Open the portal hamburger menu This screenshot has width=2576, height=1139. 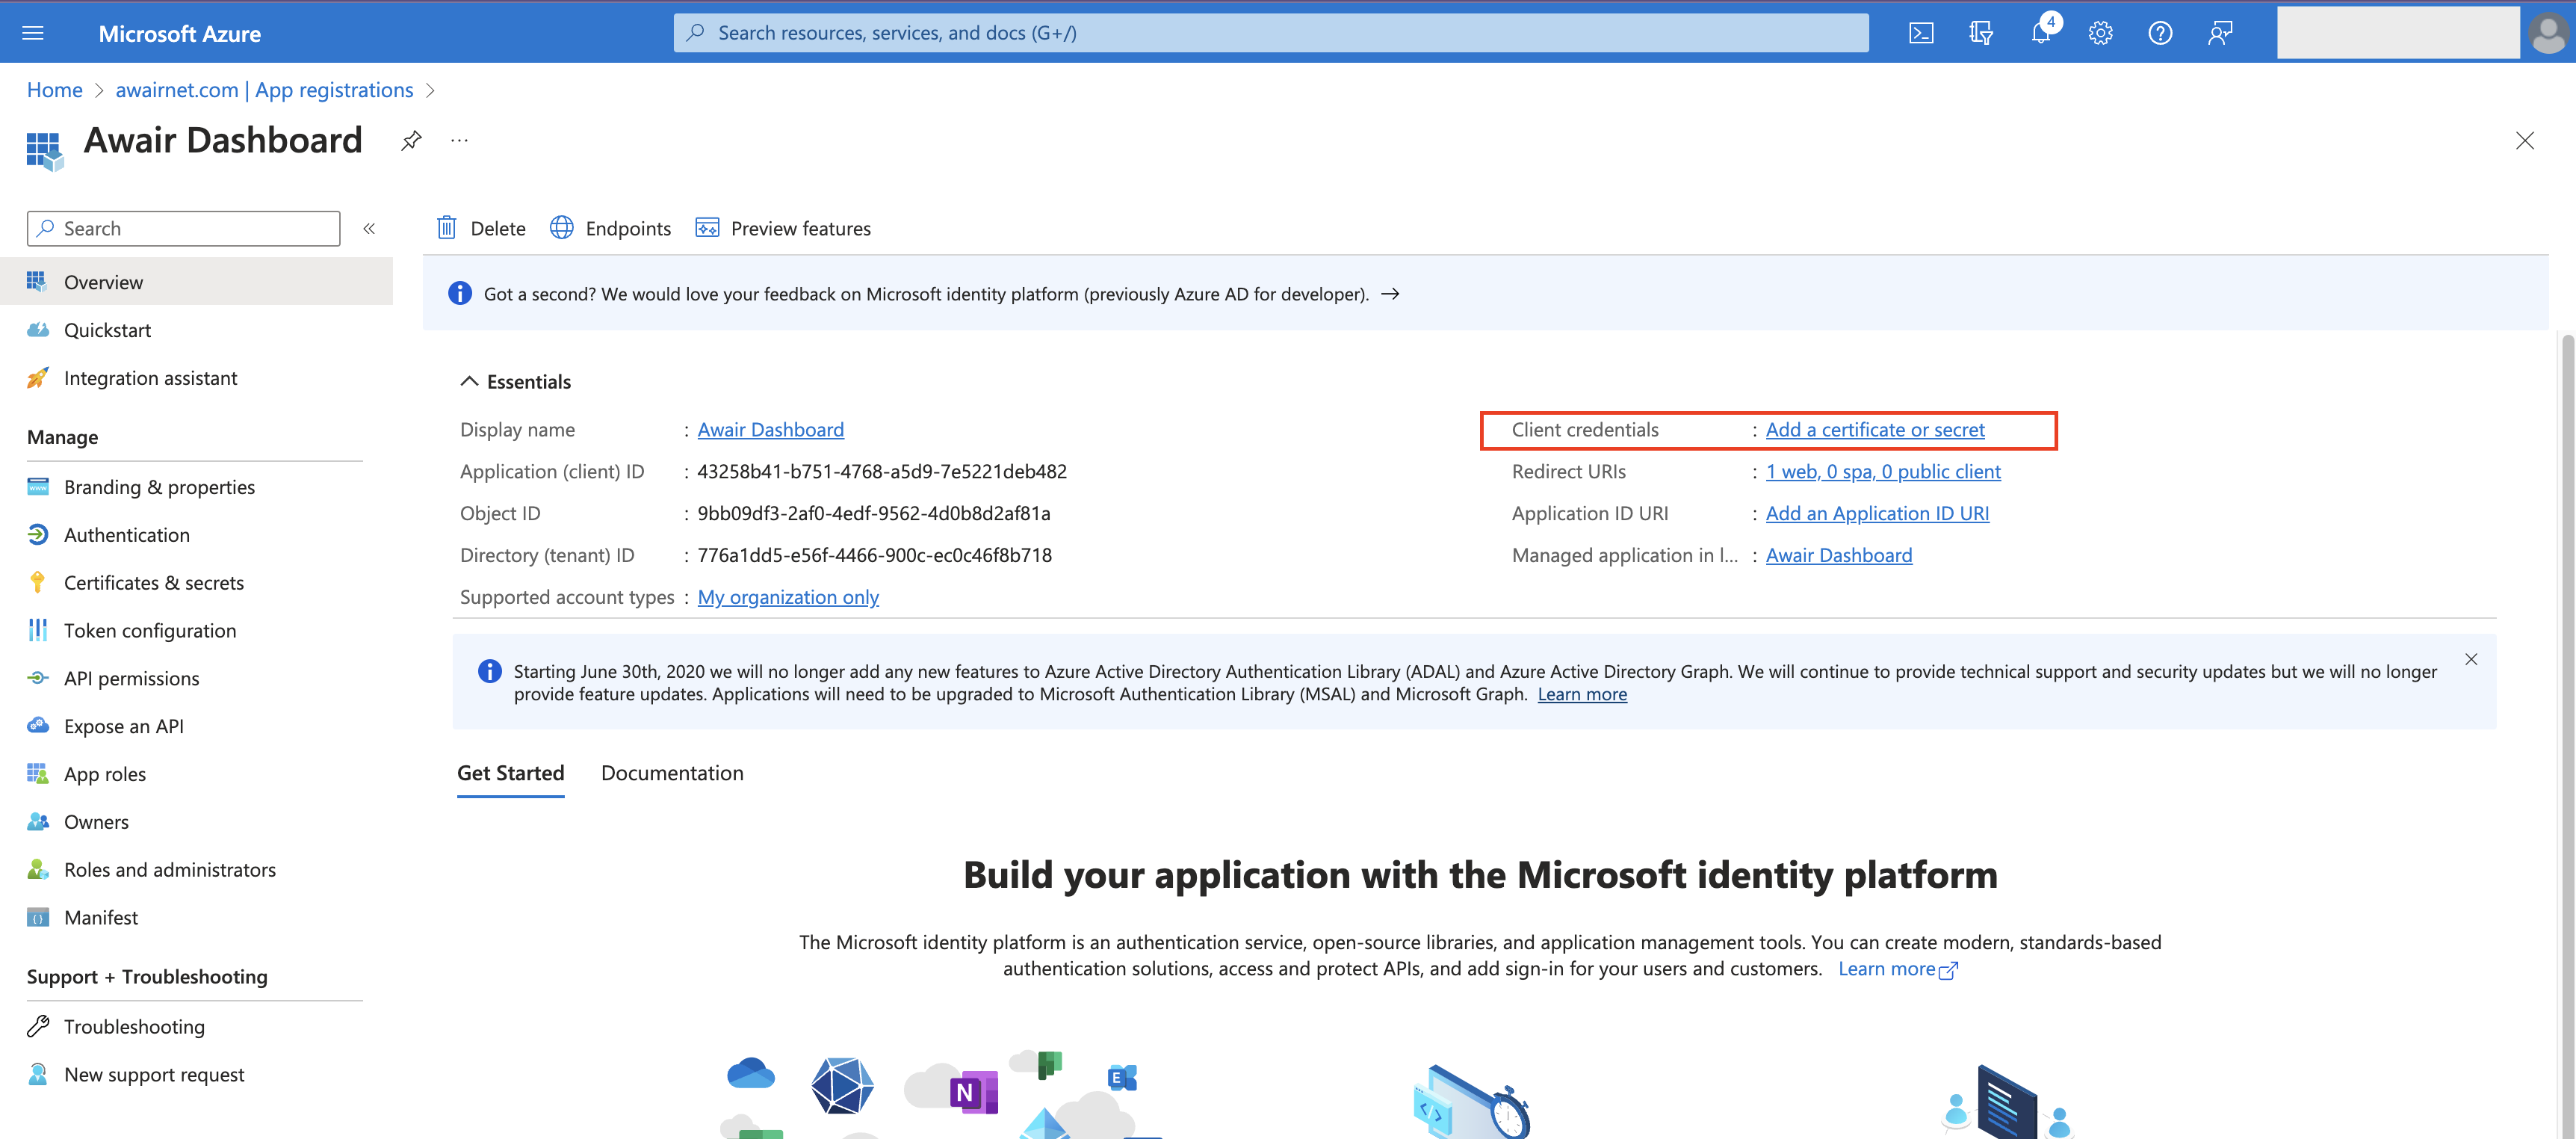pos(33,33)
